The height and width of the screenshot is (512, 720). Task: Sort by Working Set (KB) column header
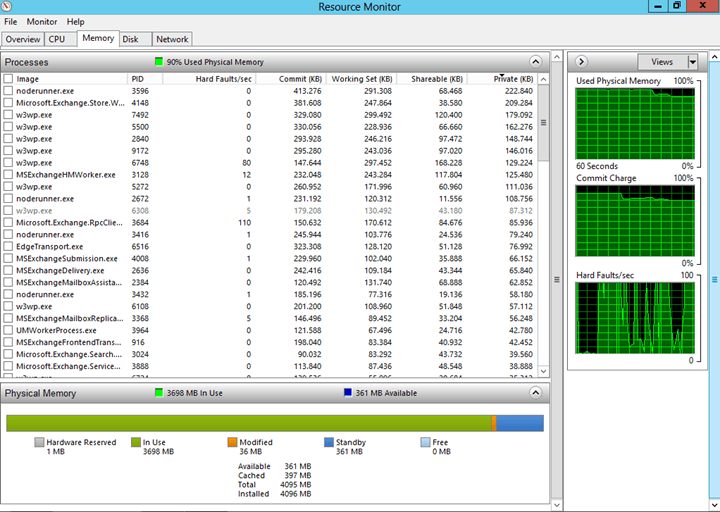(x=361, y=79)
